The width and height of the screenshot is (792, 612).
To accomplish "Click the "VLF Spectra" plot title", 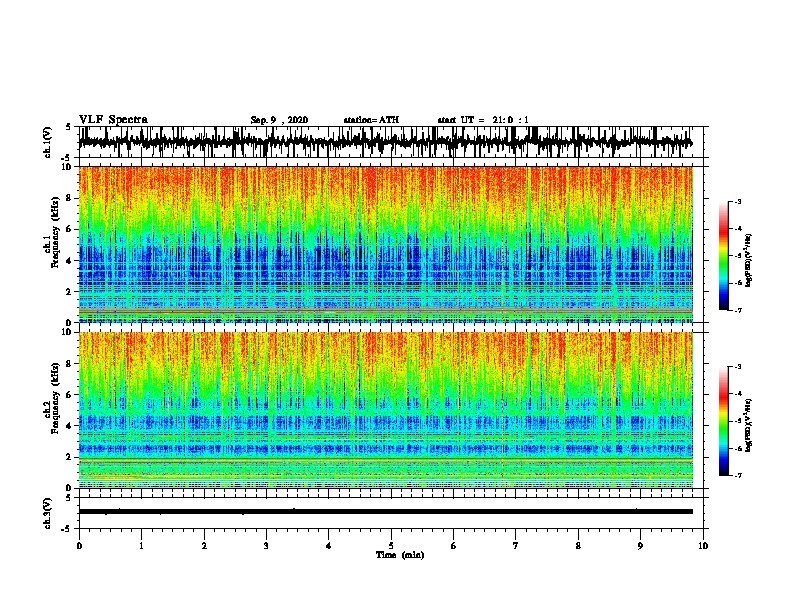I will coord(113,120).
